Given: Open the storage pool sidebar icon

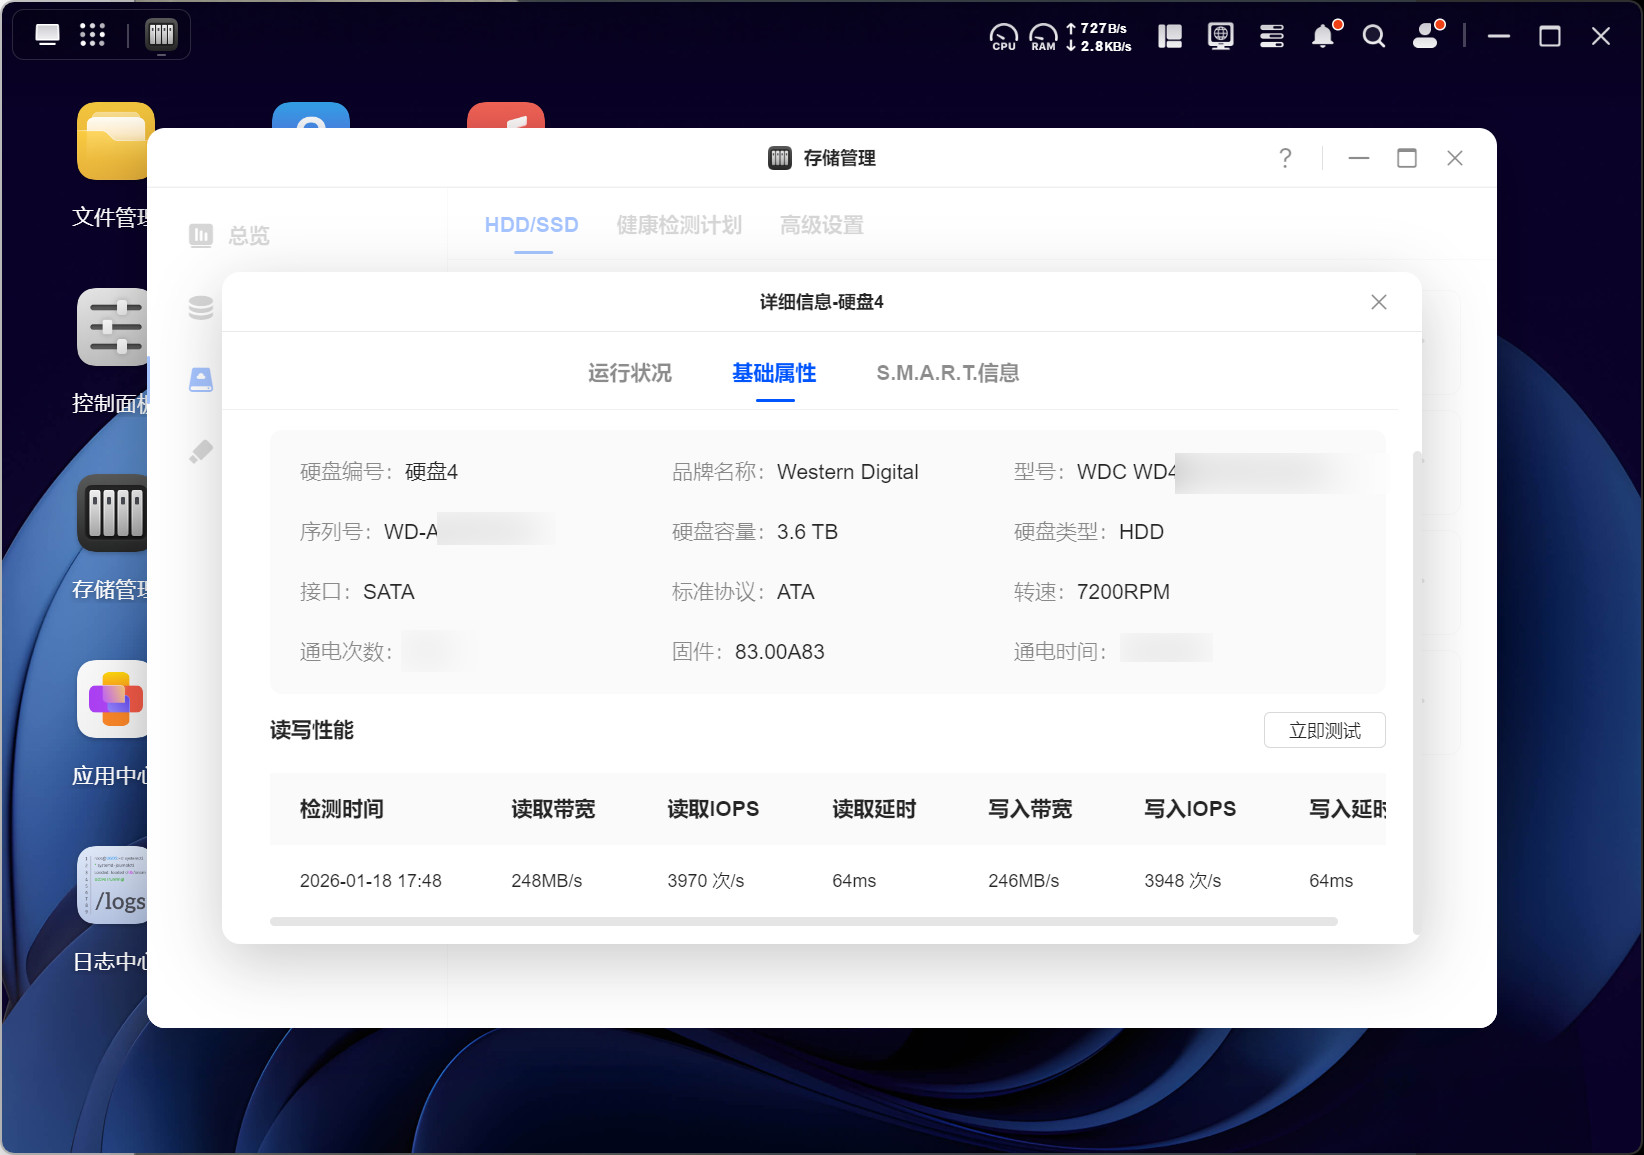Looking at the screenshot, I should pos(201,308).
